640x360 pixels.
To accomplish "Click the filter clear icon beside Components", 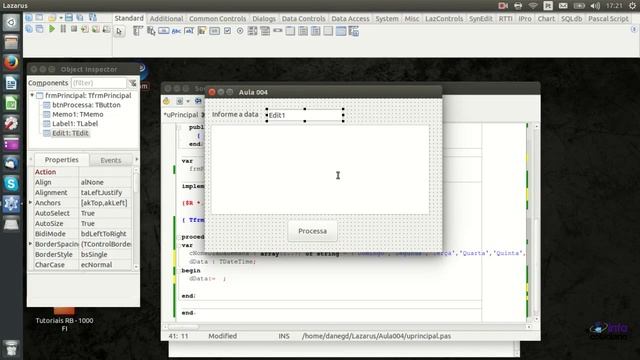I will (133, 83).
